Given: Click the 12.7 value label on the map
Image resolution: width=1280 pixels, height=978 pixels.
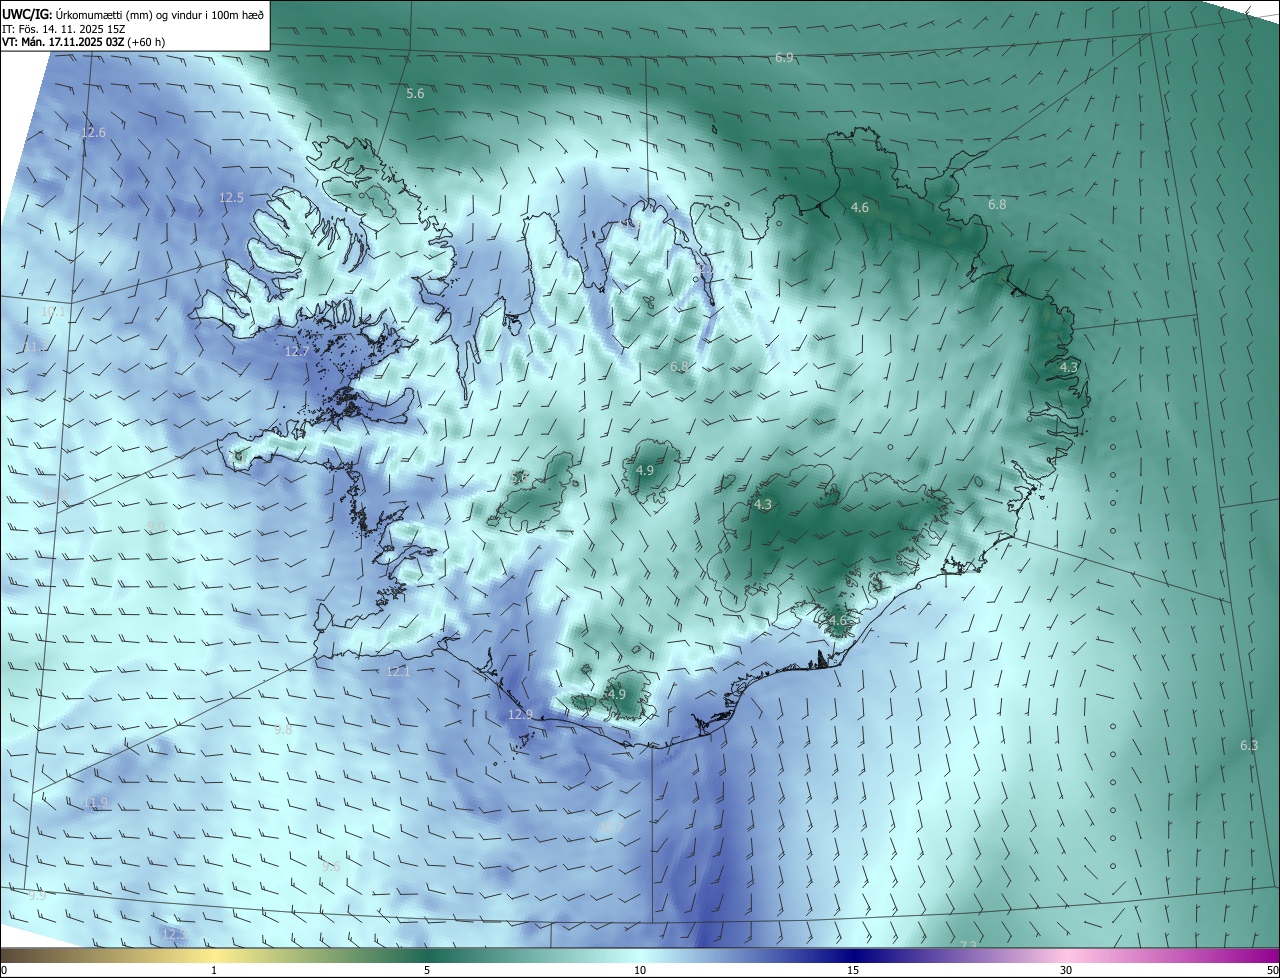Looking at the screenshot, I should click(297, 352).
